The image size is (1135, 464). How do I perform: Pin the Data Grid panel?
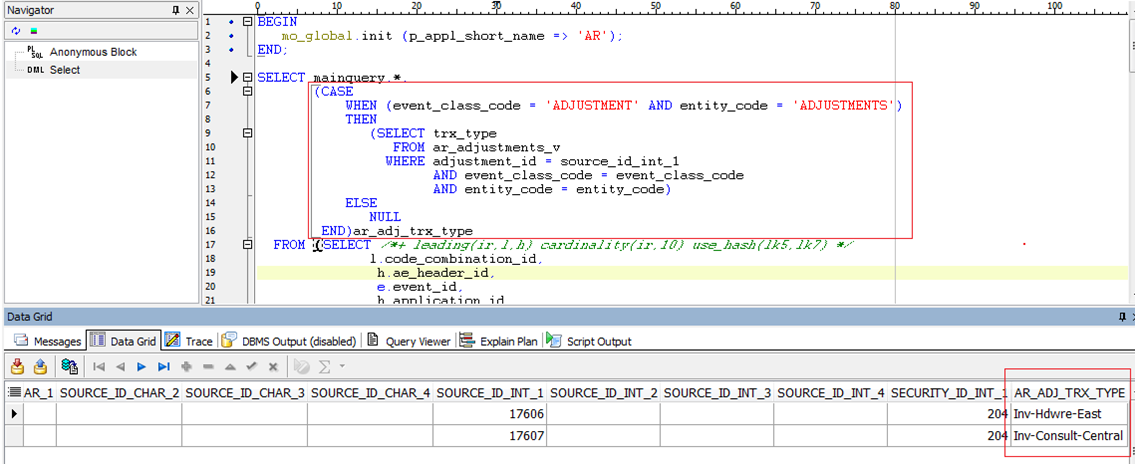[1122, 317]
